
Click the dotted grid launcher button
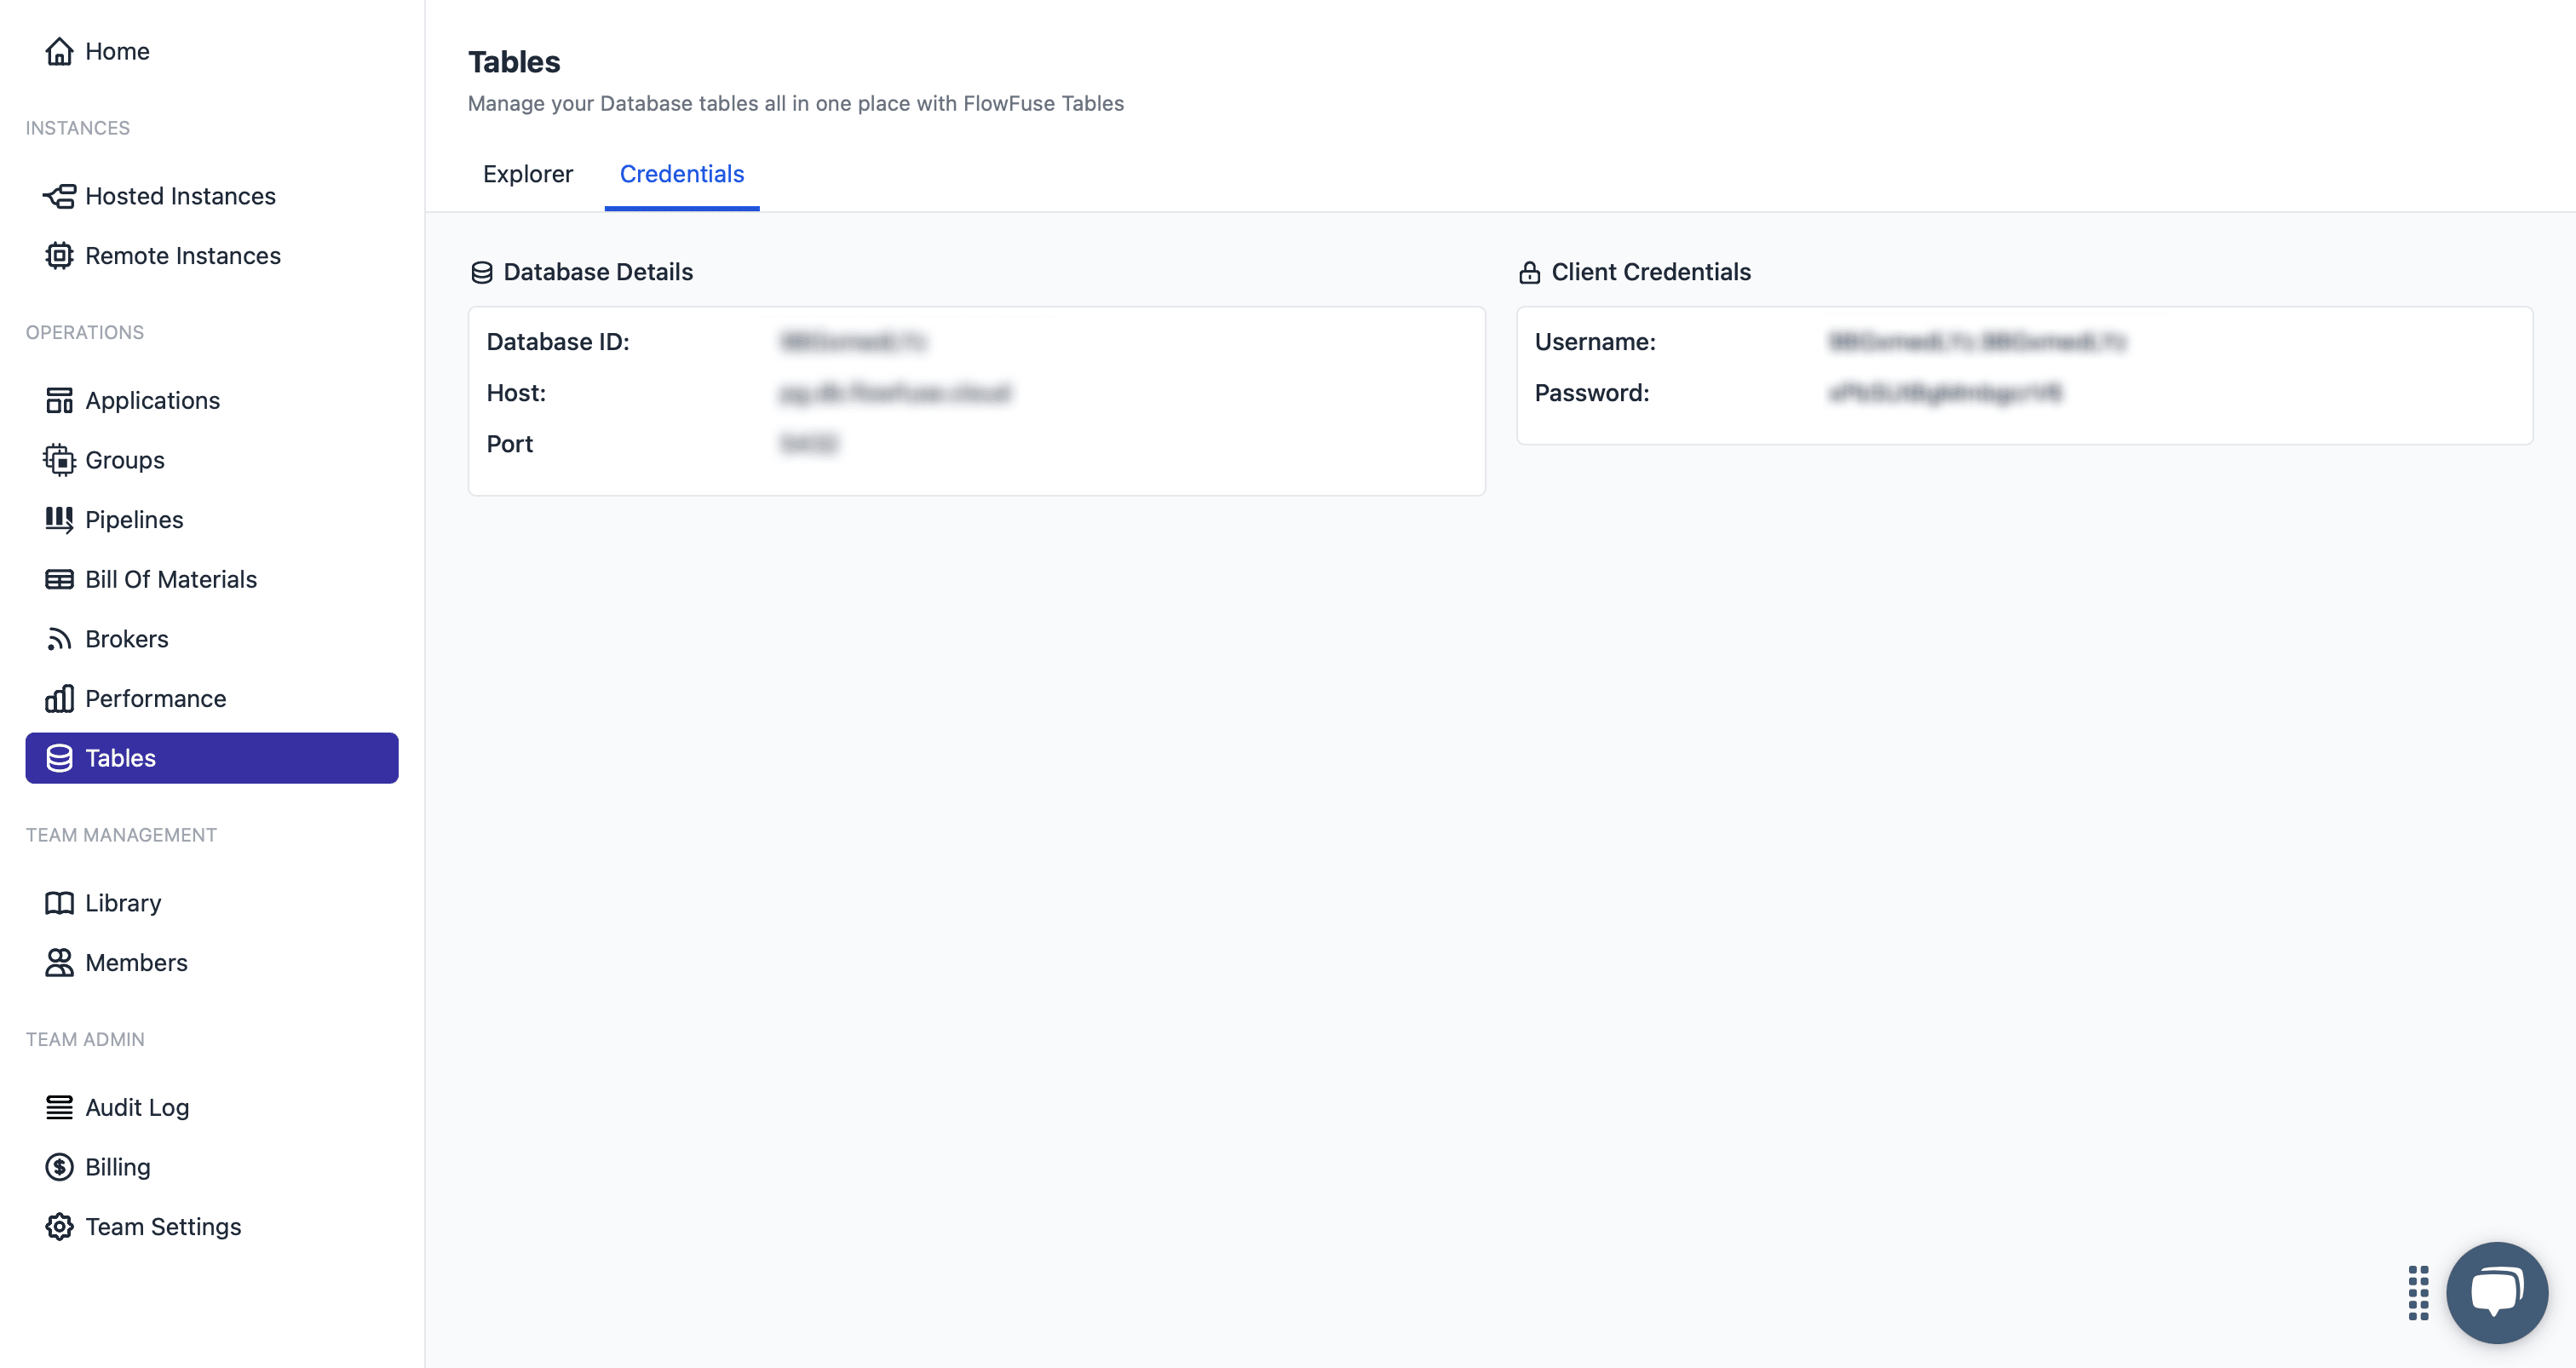click(2420, 1291)
